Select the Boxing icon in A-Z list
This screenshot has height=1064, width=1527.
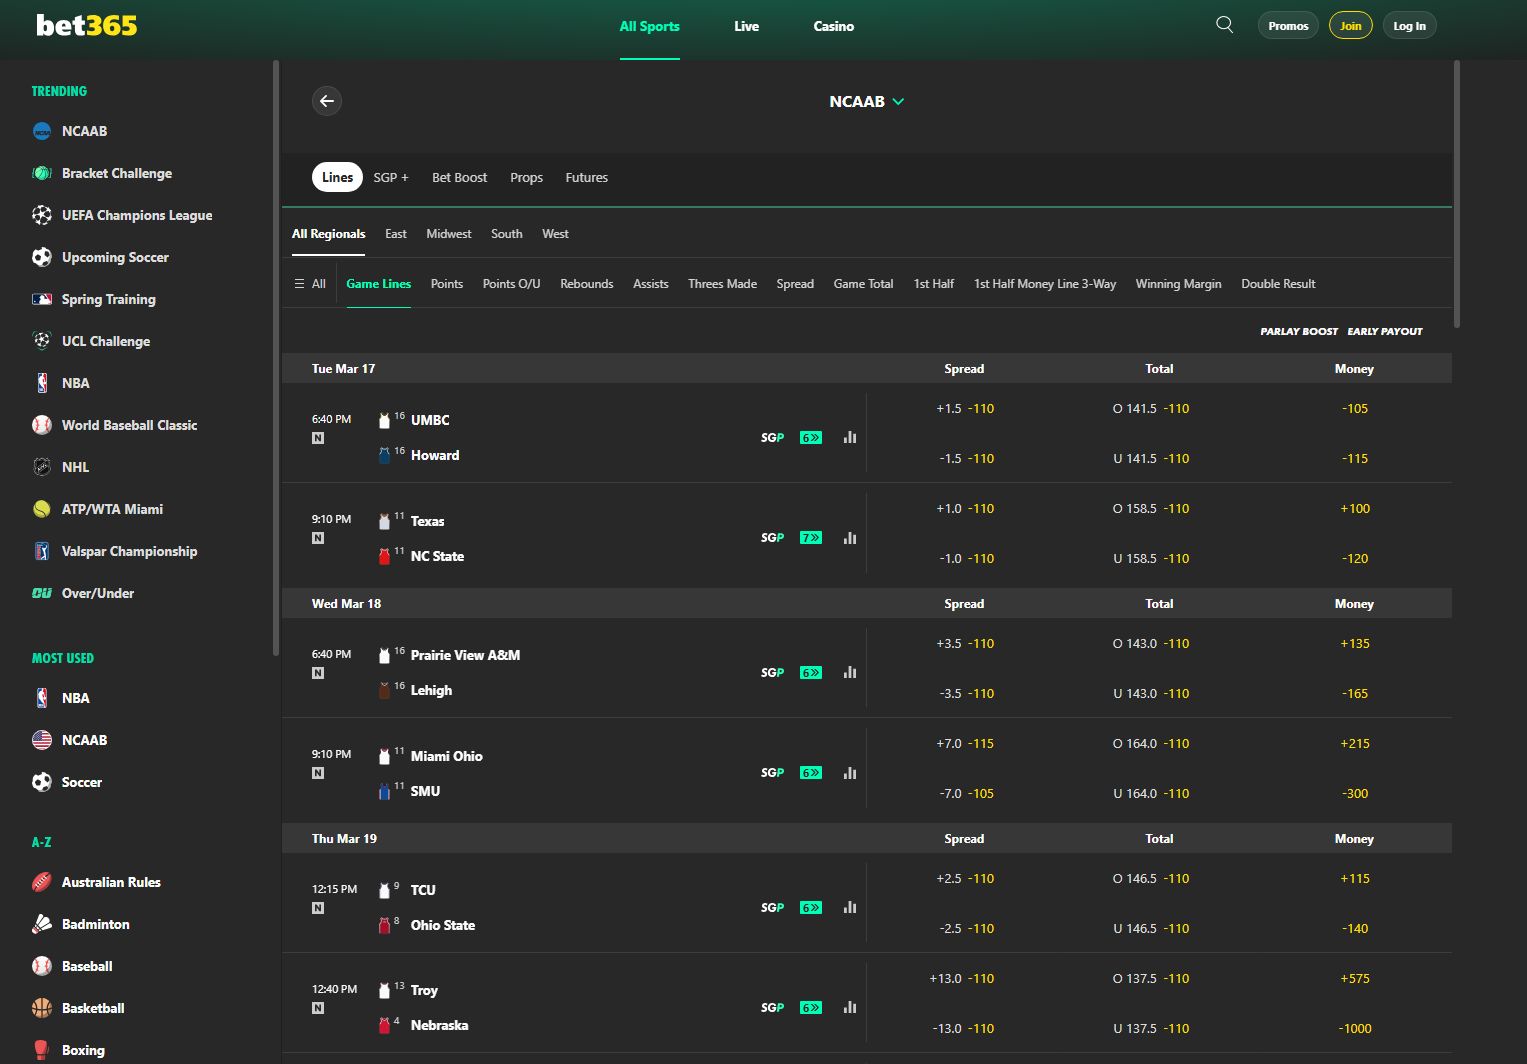(41, 1049)
